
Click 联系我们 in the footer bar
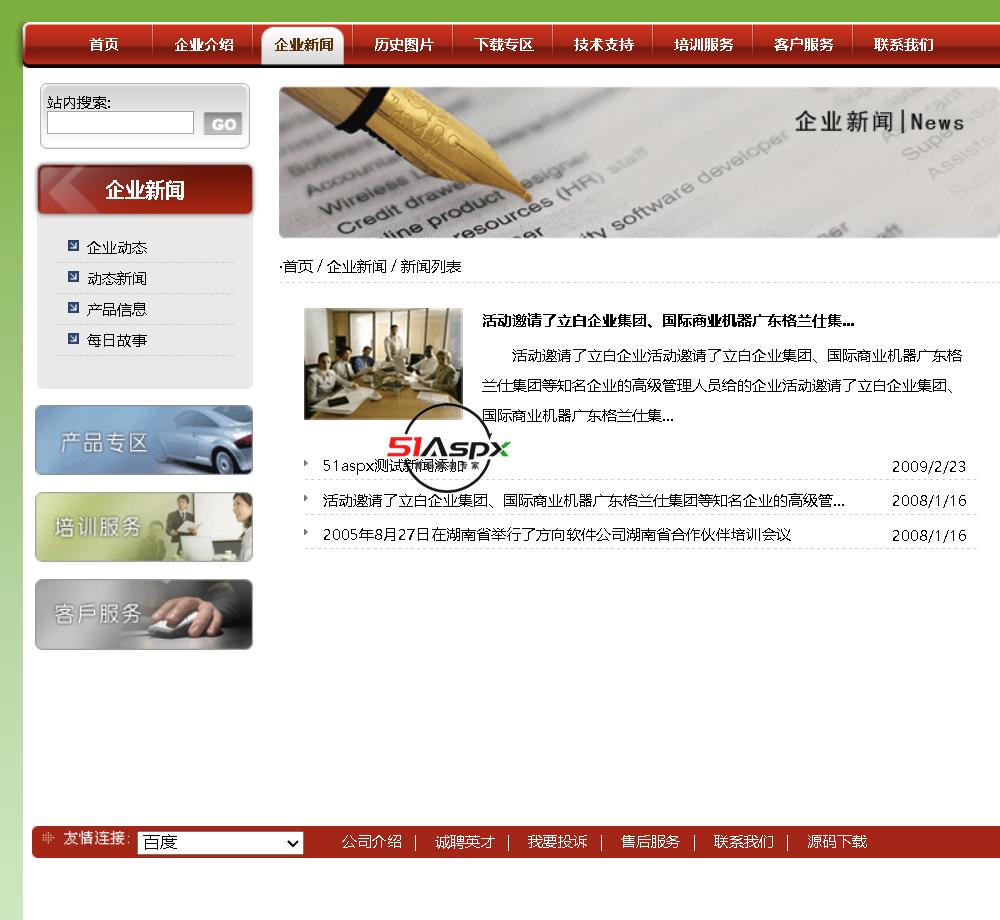pos(744,842)
